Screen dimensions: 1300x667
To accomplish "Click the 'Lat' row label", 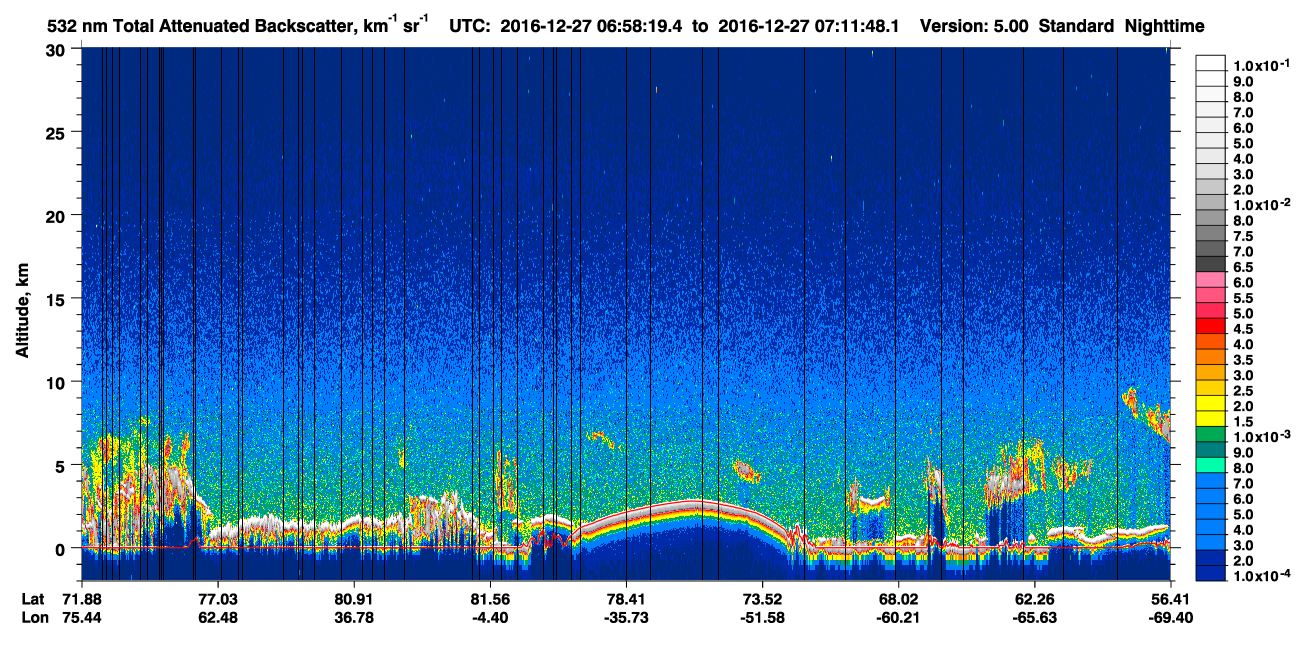I will [x=33, y=598].
